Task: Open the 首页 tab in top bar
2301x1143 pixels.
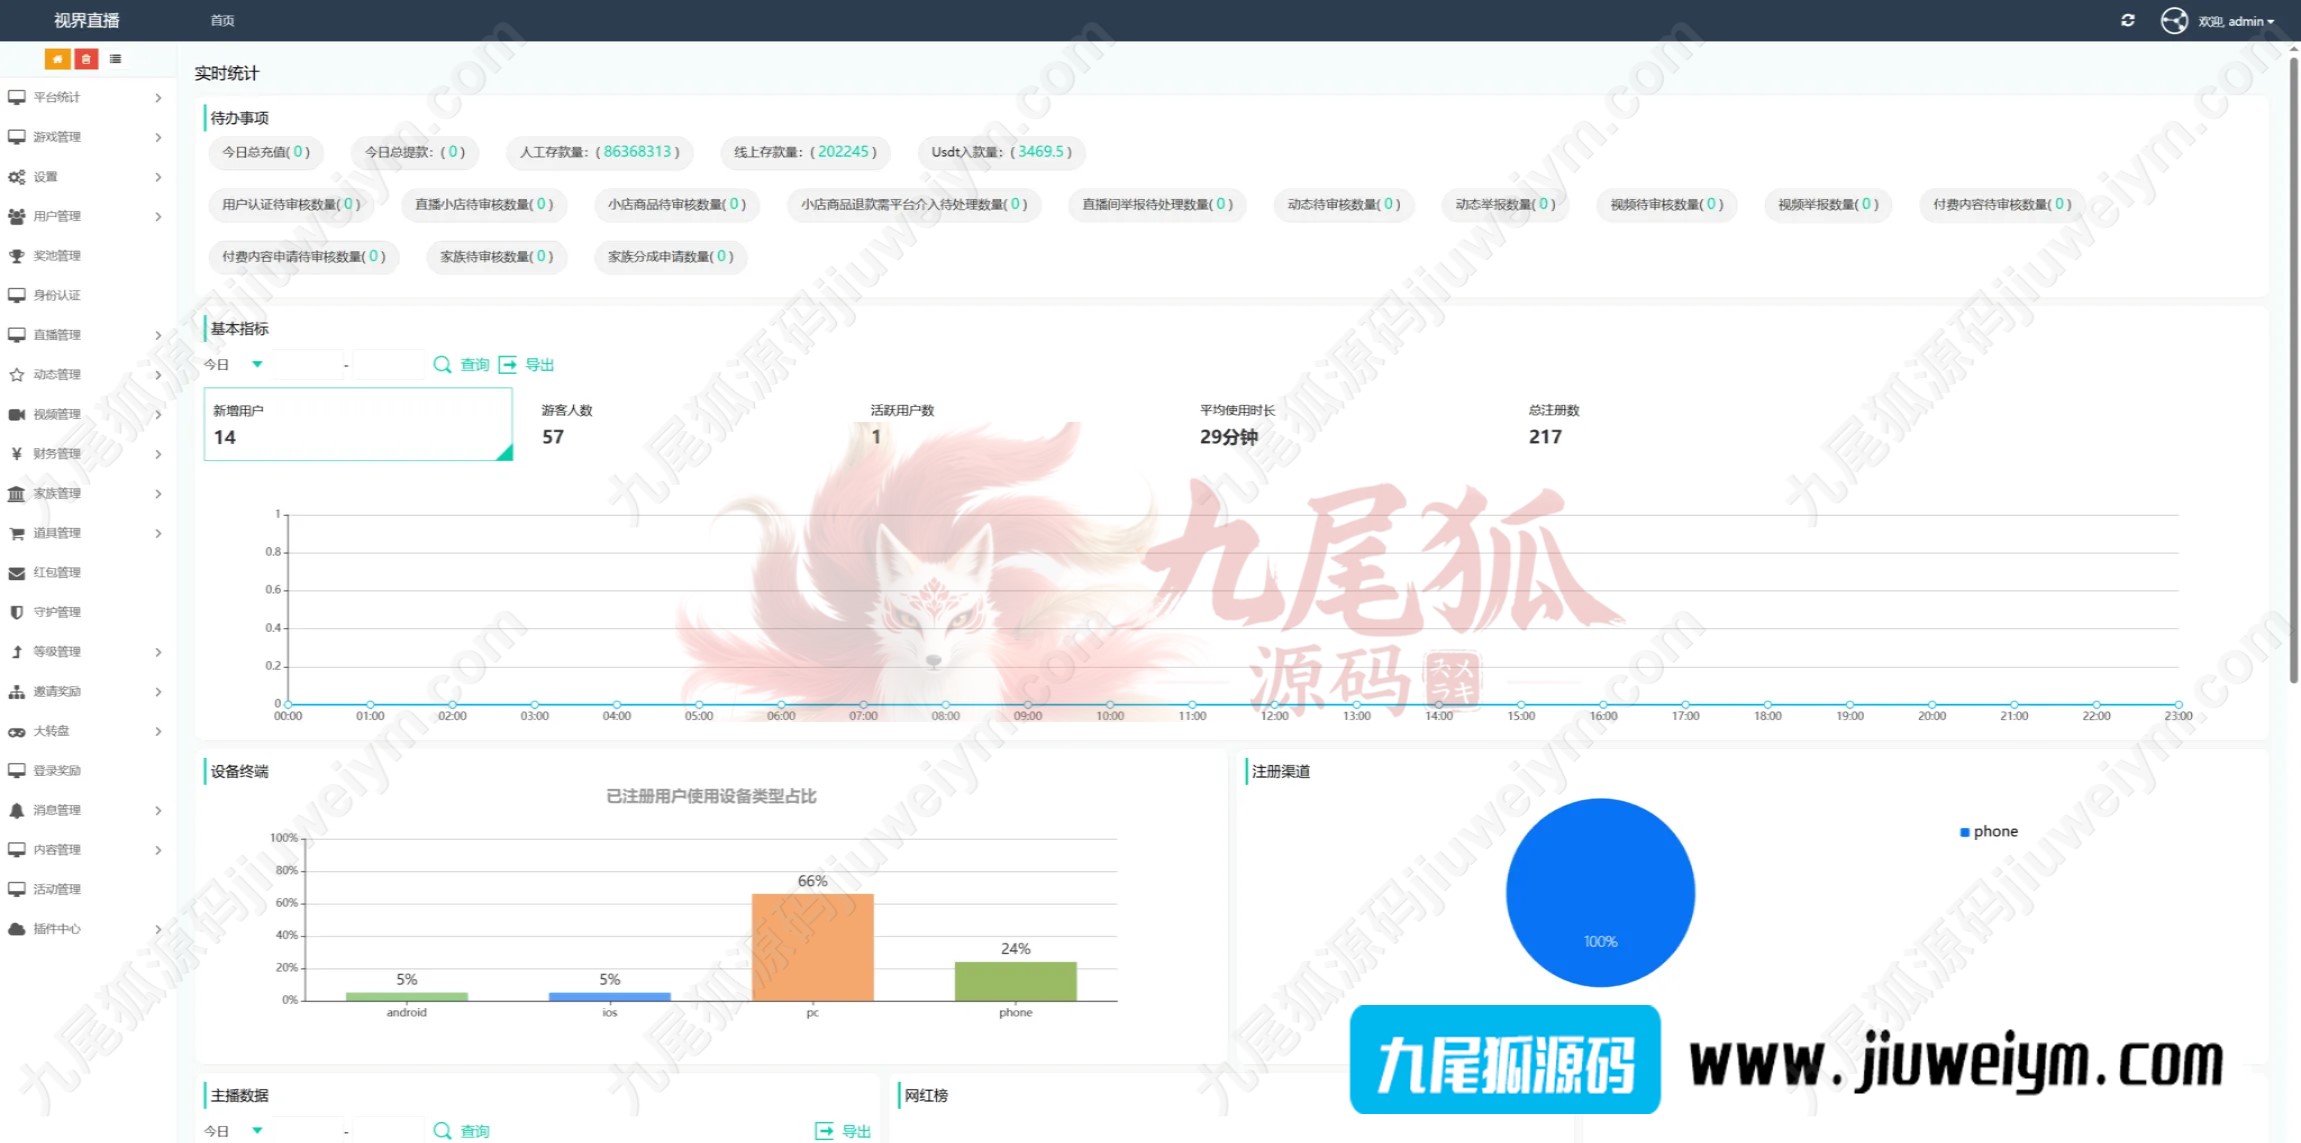Action: tap(222, 21)
